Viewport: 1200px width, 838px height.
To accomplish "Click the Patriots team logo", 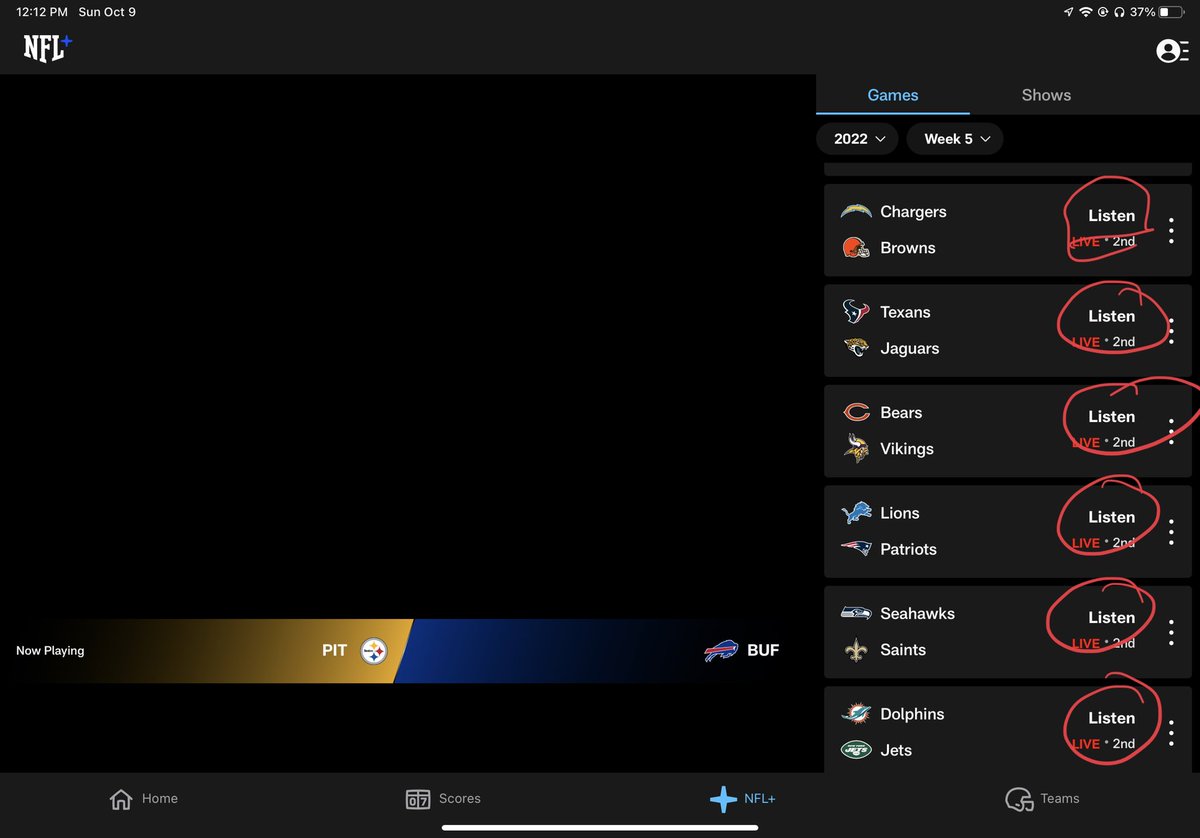I will 856,549.
